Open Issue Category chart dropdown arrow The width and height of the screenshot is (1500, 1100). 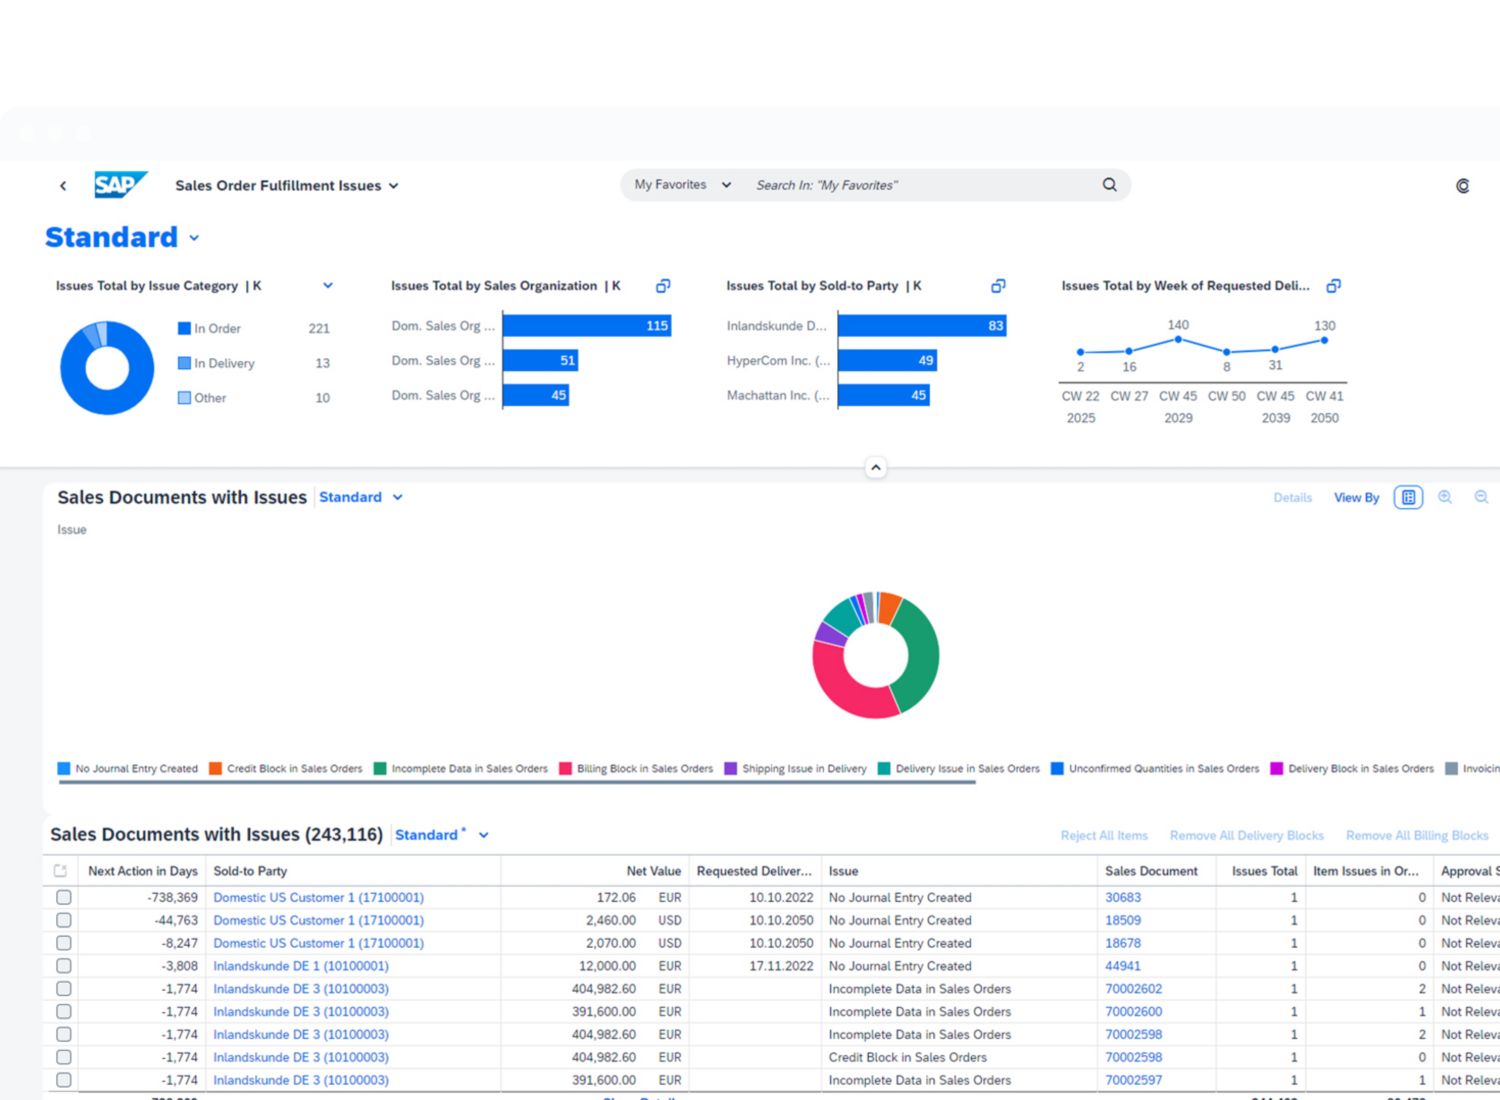point(328,286)
